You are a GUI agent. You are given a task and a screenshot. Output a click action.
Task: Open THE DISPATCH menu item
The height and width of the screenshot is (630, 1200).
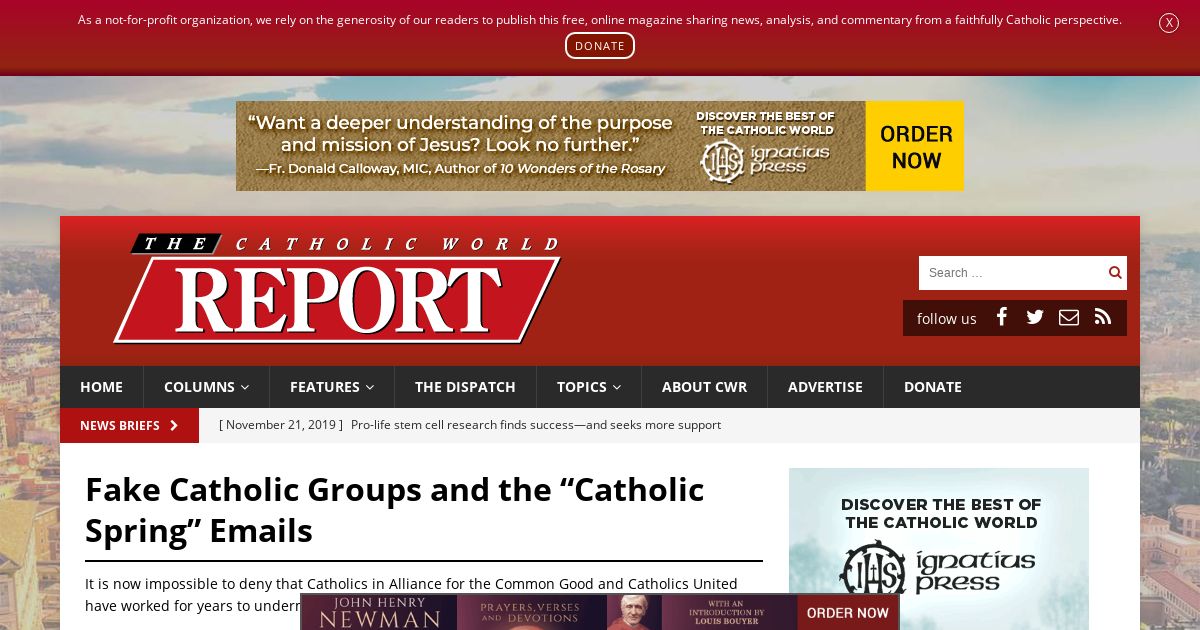point(465,387)
